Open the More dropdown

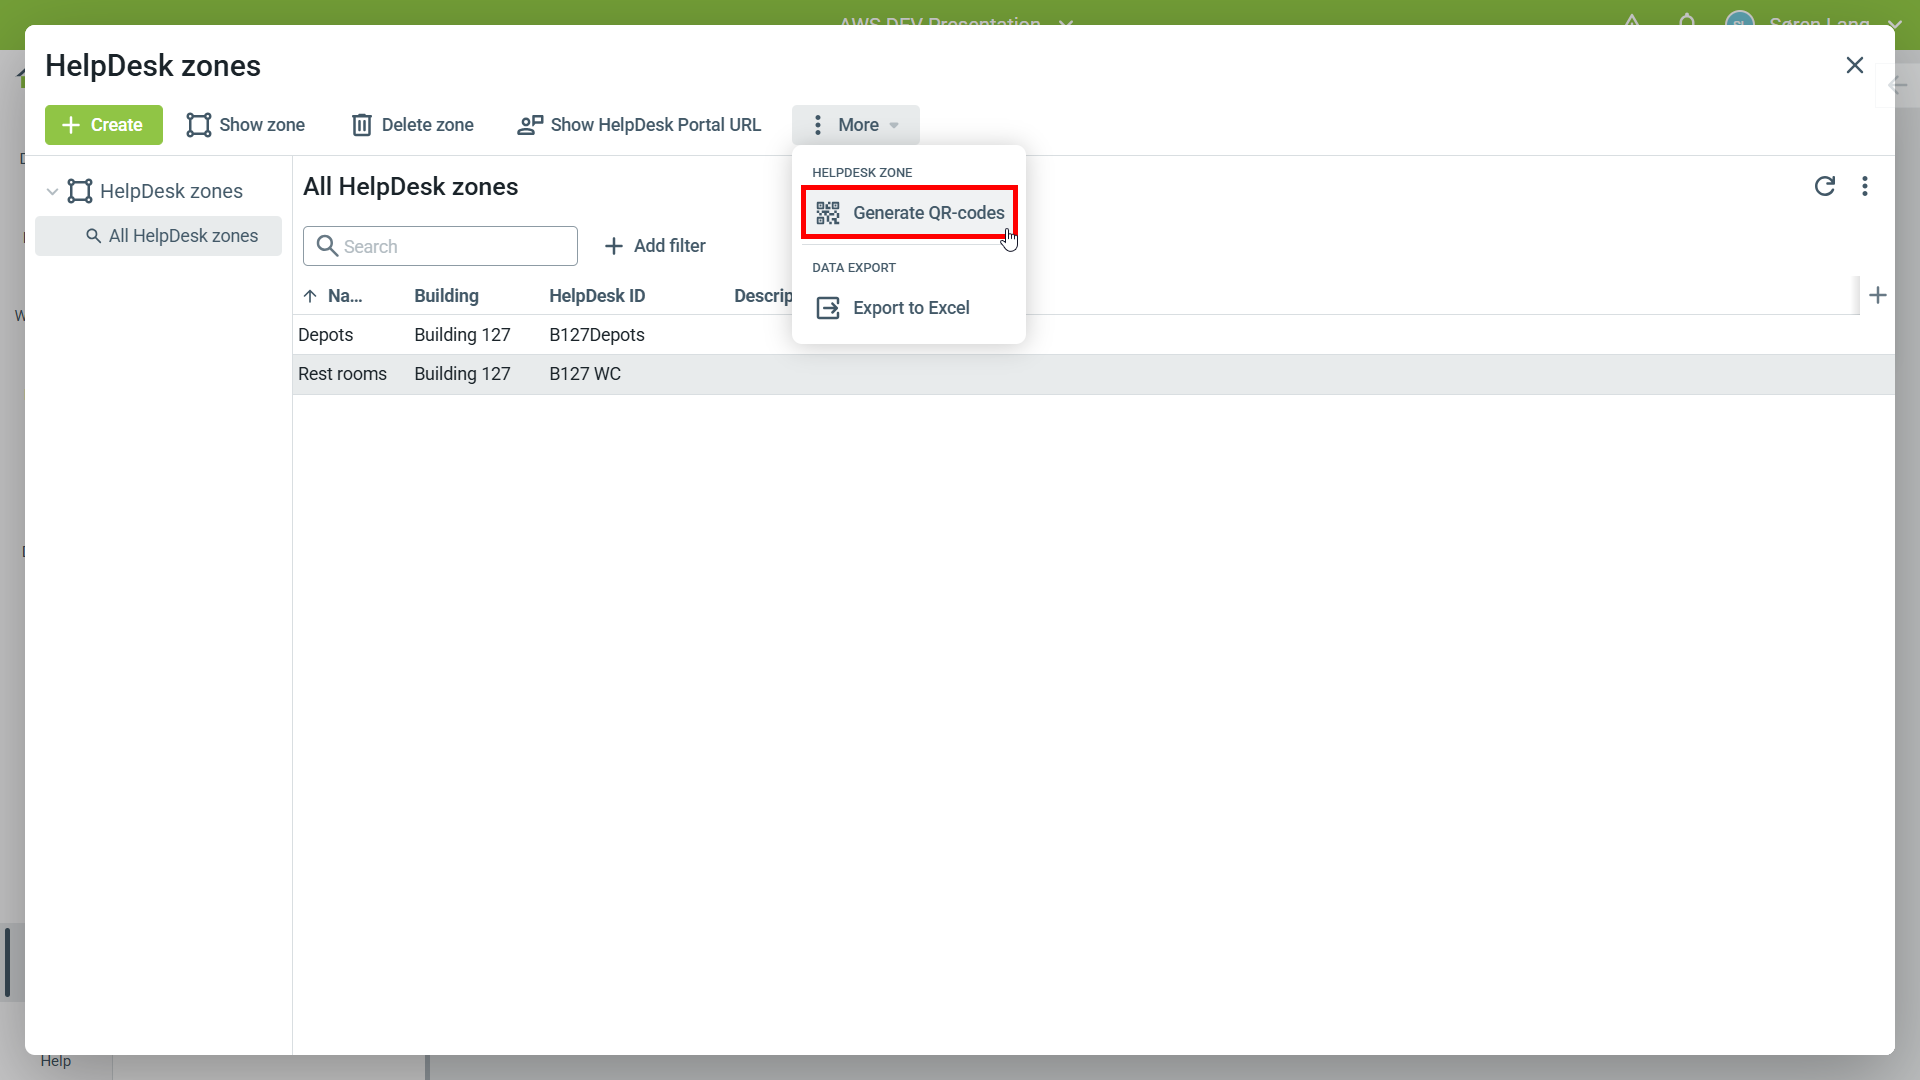click(855, 124)
